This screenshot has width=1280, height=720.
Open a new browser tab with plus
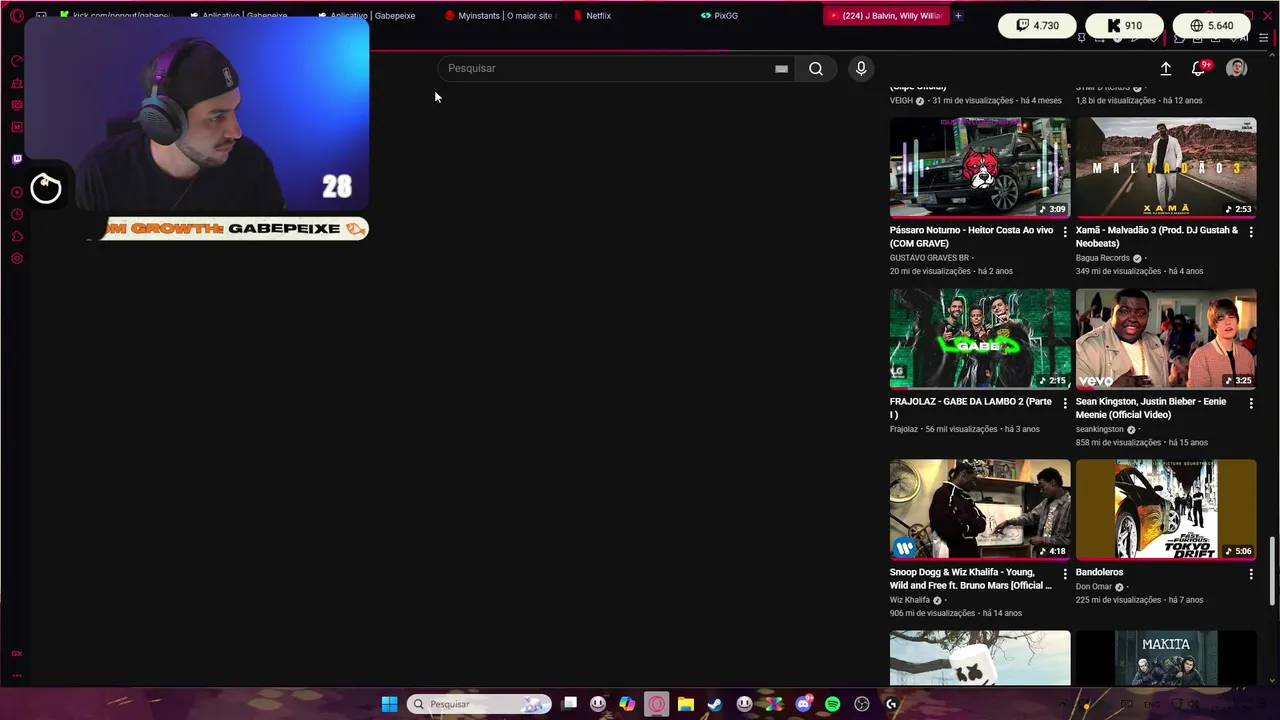(958, 16)
